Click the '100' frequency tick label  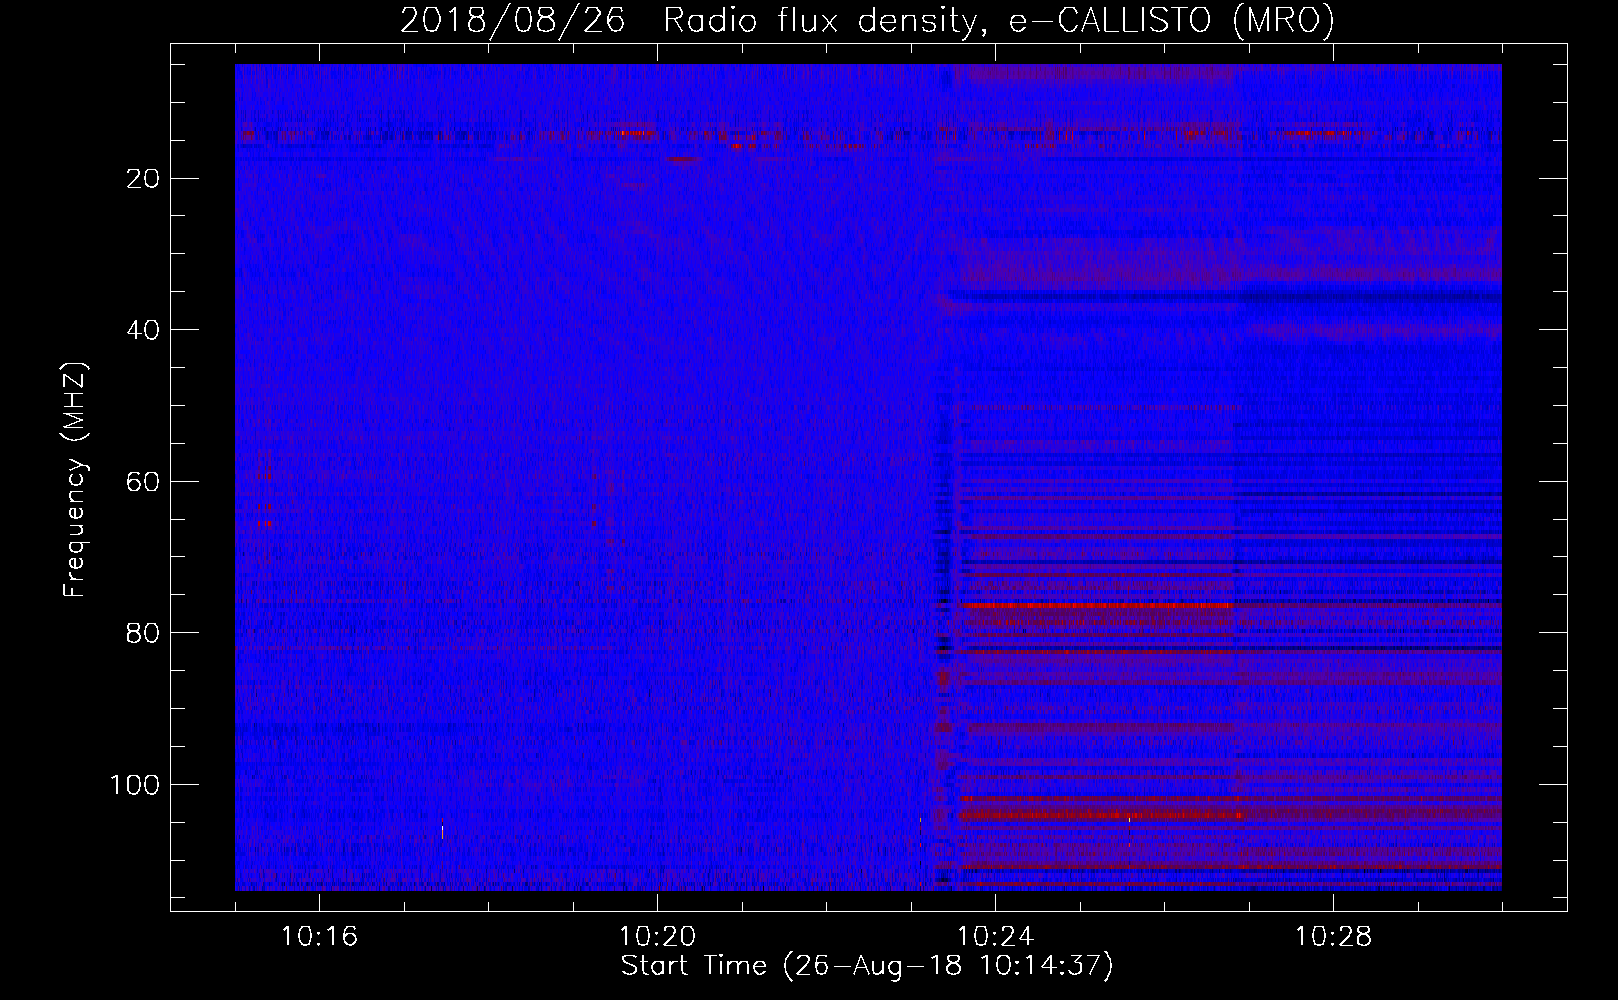coord(135,785)
